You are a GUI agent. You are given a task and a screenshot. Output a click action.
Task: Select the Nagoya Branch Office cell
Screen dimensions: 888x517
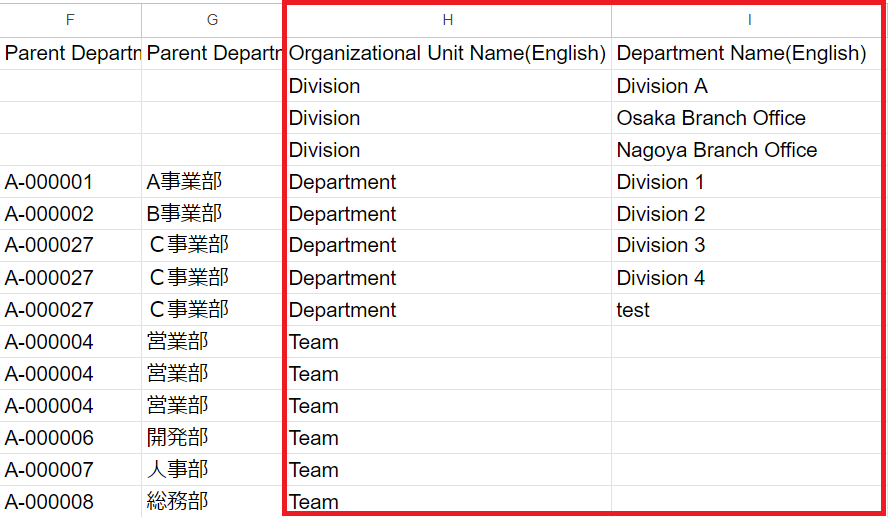[x=717, y=150]
